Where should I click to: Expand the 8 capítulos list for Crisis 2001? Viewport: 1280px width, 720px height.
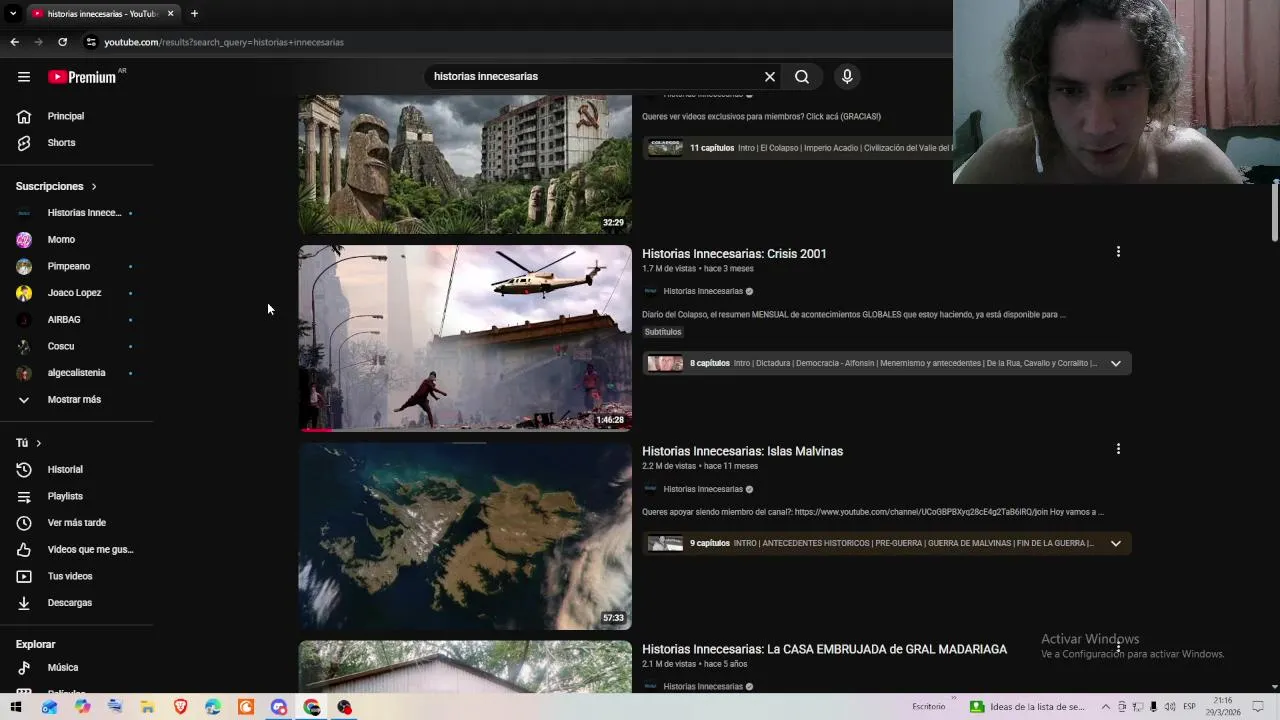point(1116,363)
